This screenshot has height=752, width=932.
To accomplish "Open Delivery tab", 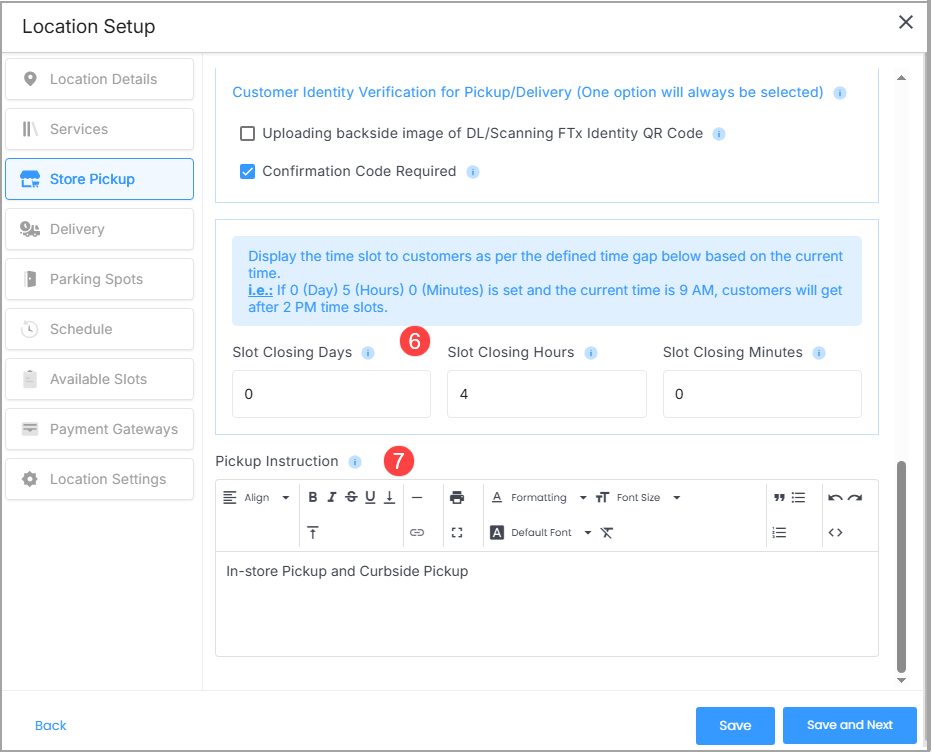I will [100, 229].
